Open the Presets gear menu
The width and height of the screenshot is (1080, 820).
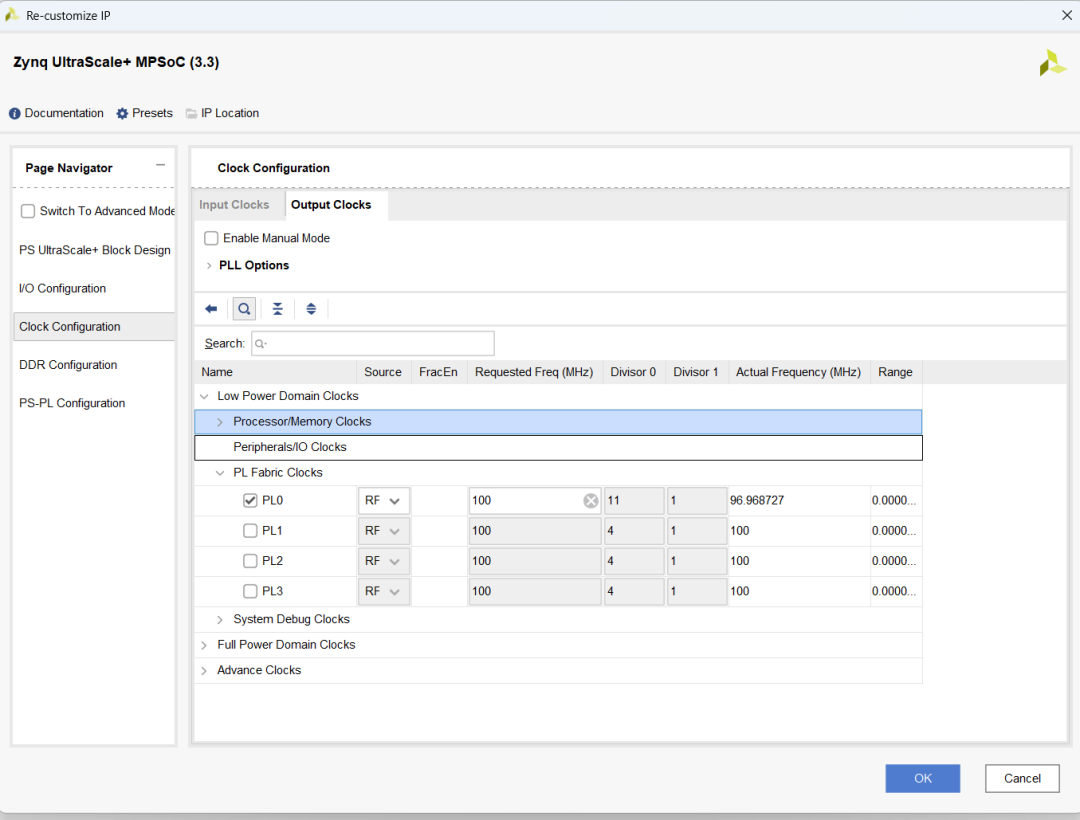(x=122, y=114)
